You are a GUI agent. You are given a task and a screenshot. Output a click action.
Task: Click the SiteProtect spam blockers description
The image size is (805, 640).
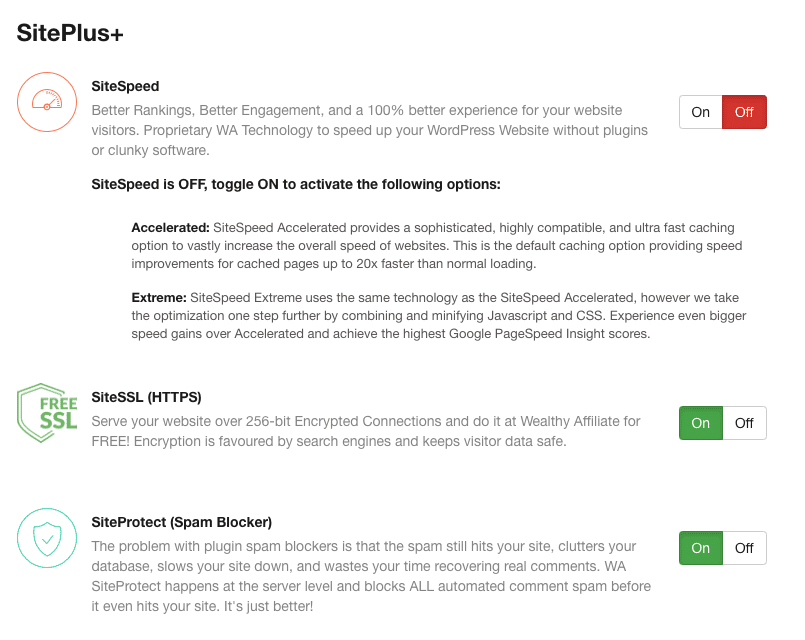tap(371, 576)
